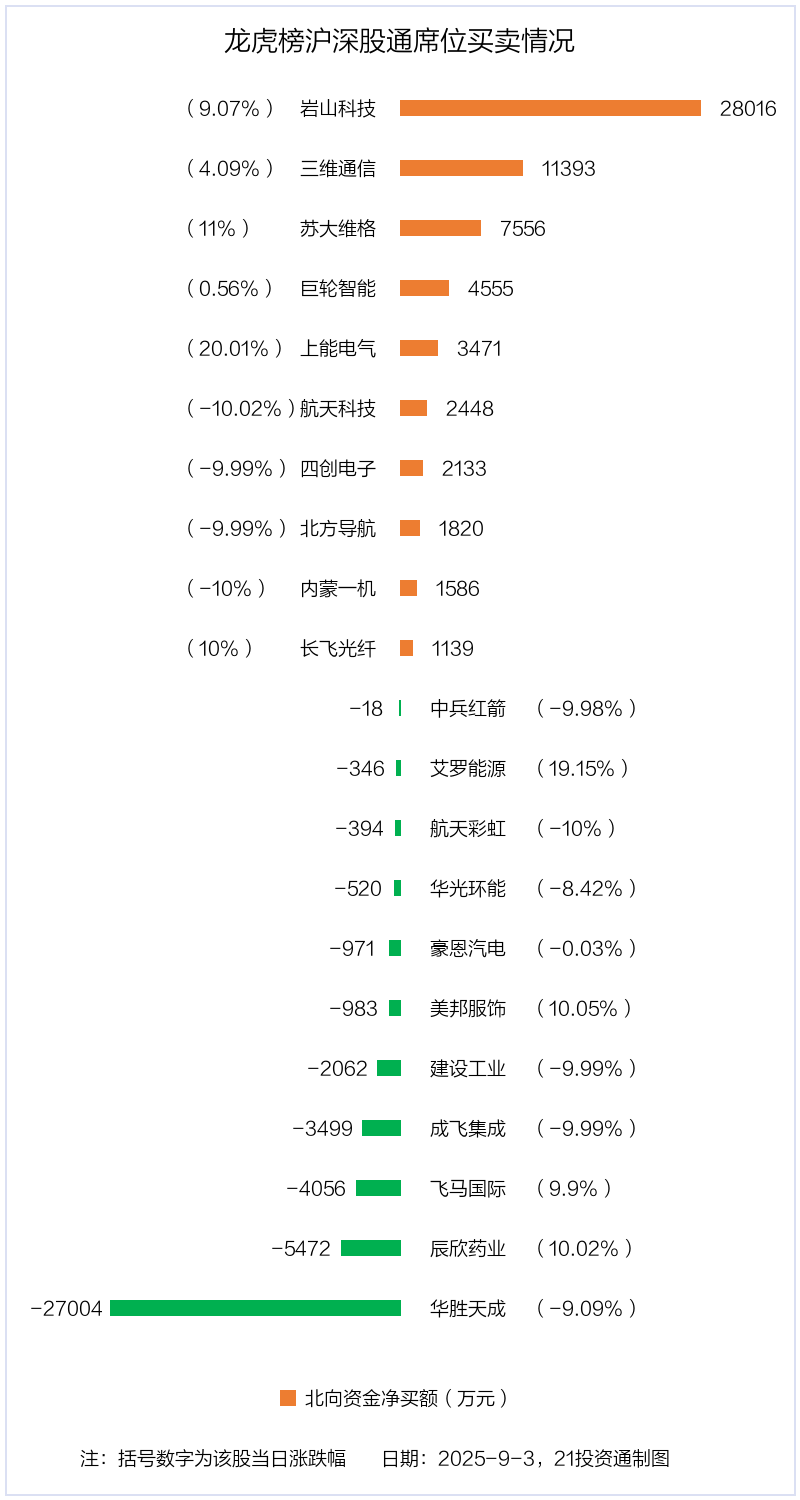Click the 北向资金净买额（万元）legend text
The height and width of the screenshot is (1500, 800).
(406, 1398)
